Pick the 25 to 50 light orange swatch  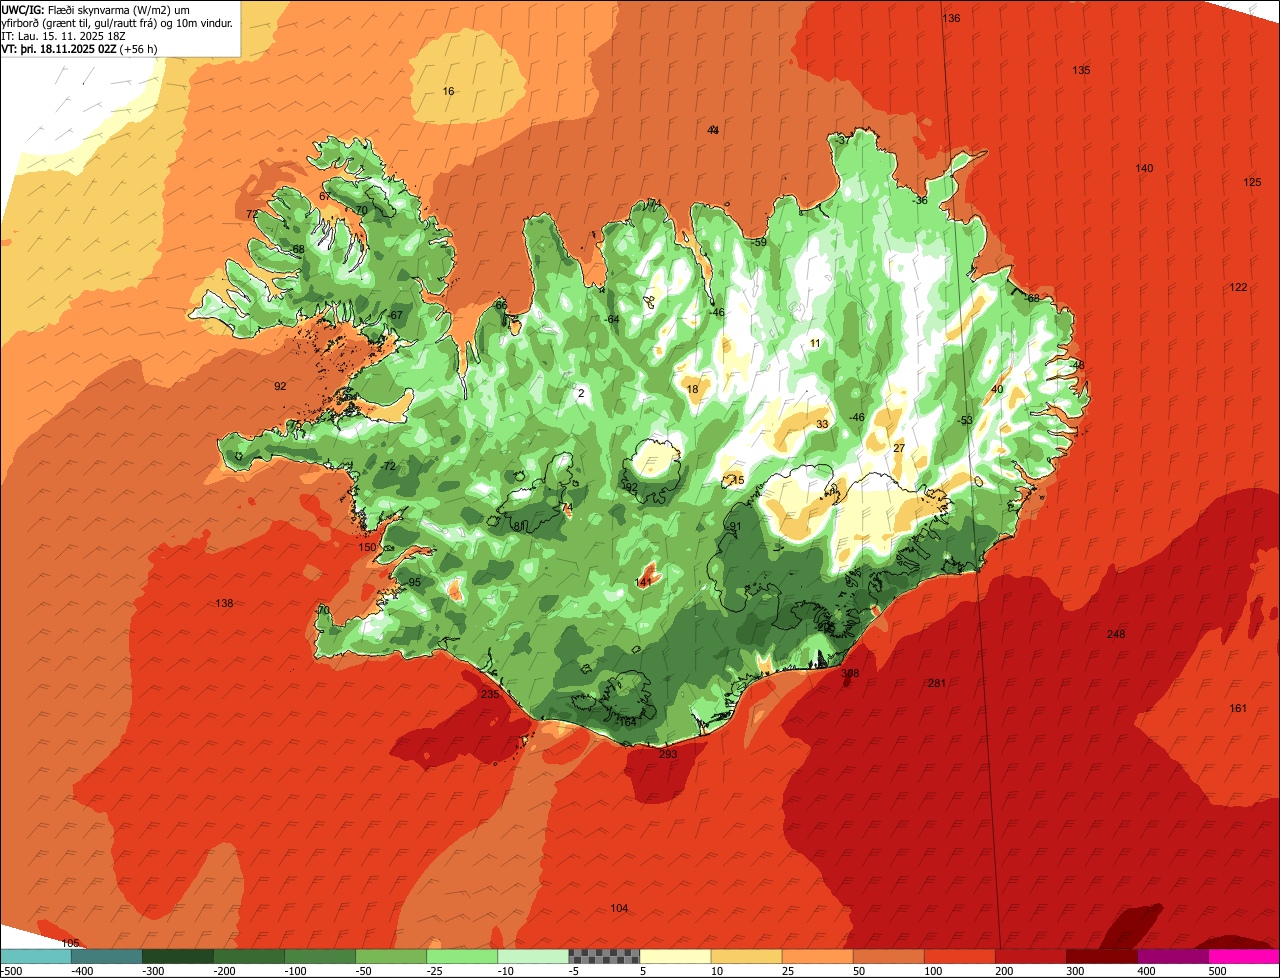tap(817, 956)
